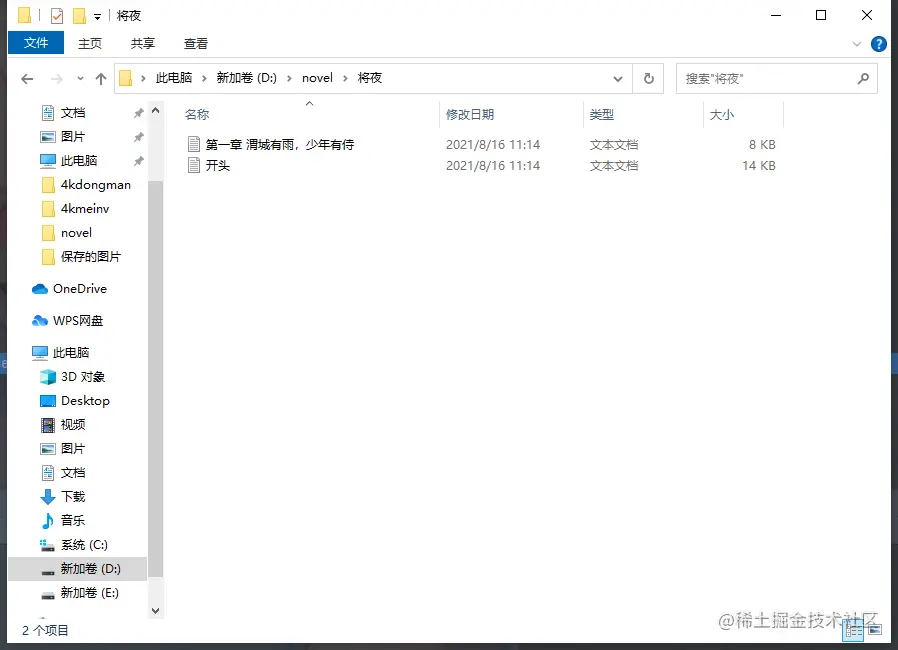The width and height of the screenshot is (898, 650).
Task: Expand the ribbon with the chevron
Action: [x=857, y=44]
